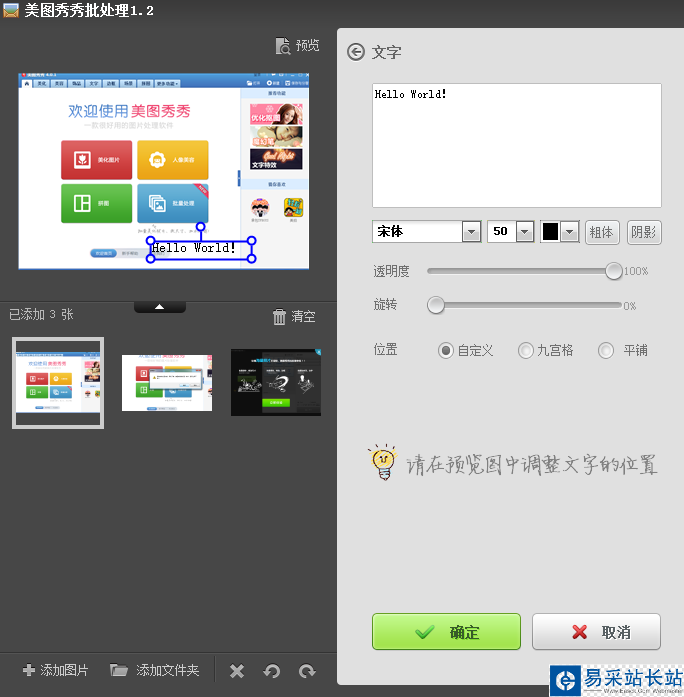Click 添加图片 to add images

tap(56, 670)
